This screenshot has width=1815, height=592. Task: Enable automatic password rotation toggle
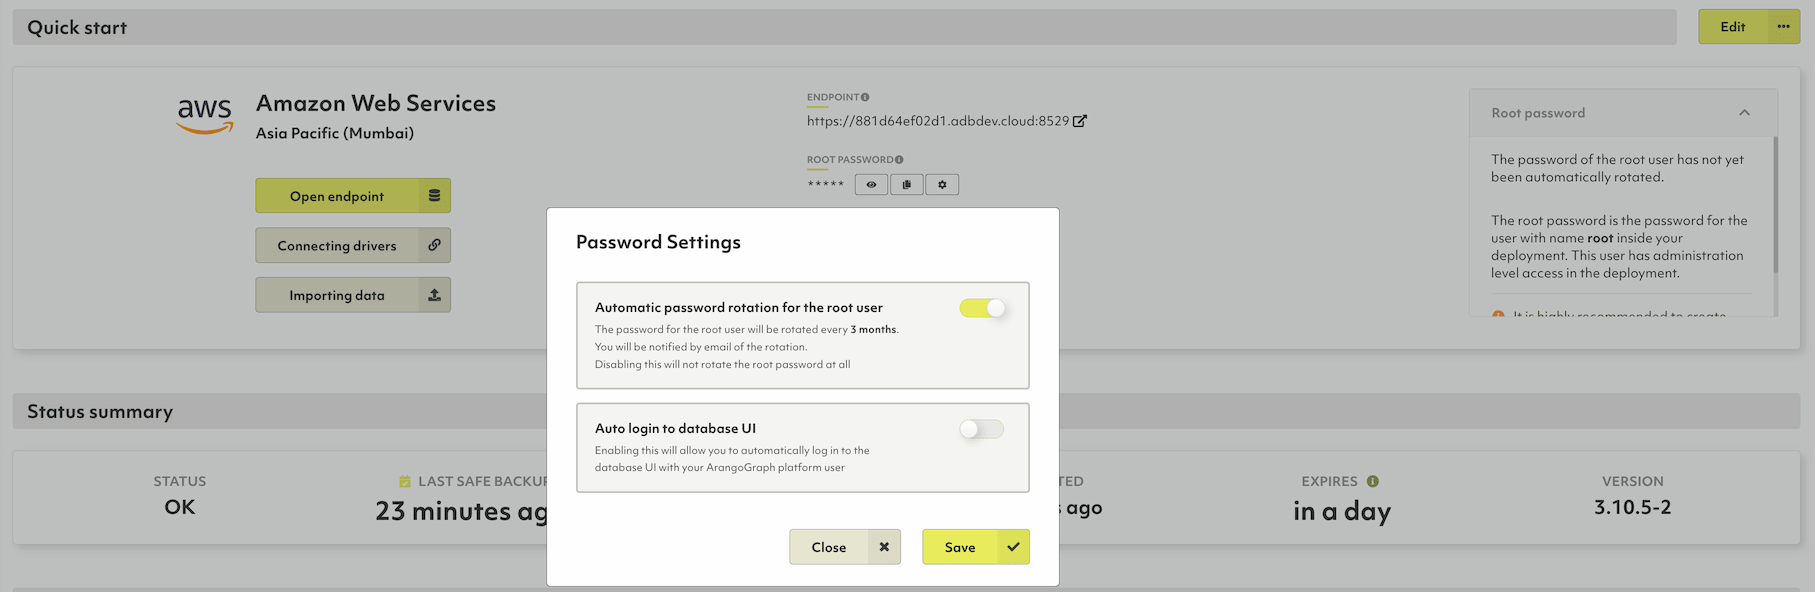point(982,308)
